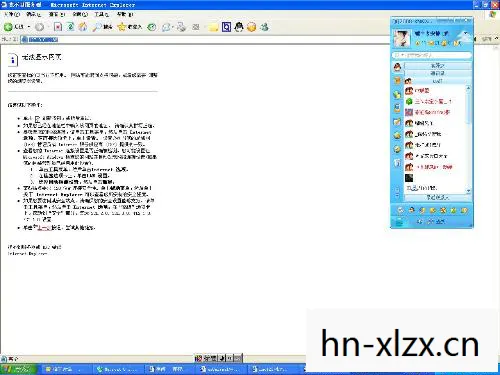The height and width of the screenshot is (375, 500).
Task: Select the yellow house icon in QQ sidebar
Action: point(397,135)
